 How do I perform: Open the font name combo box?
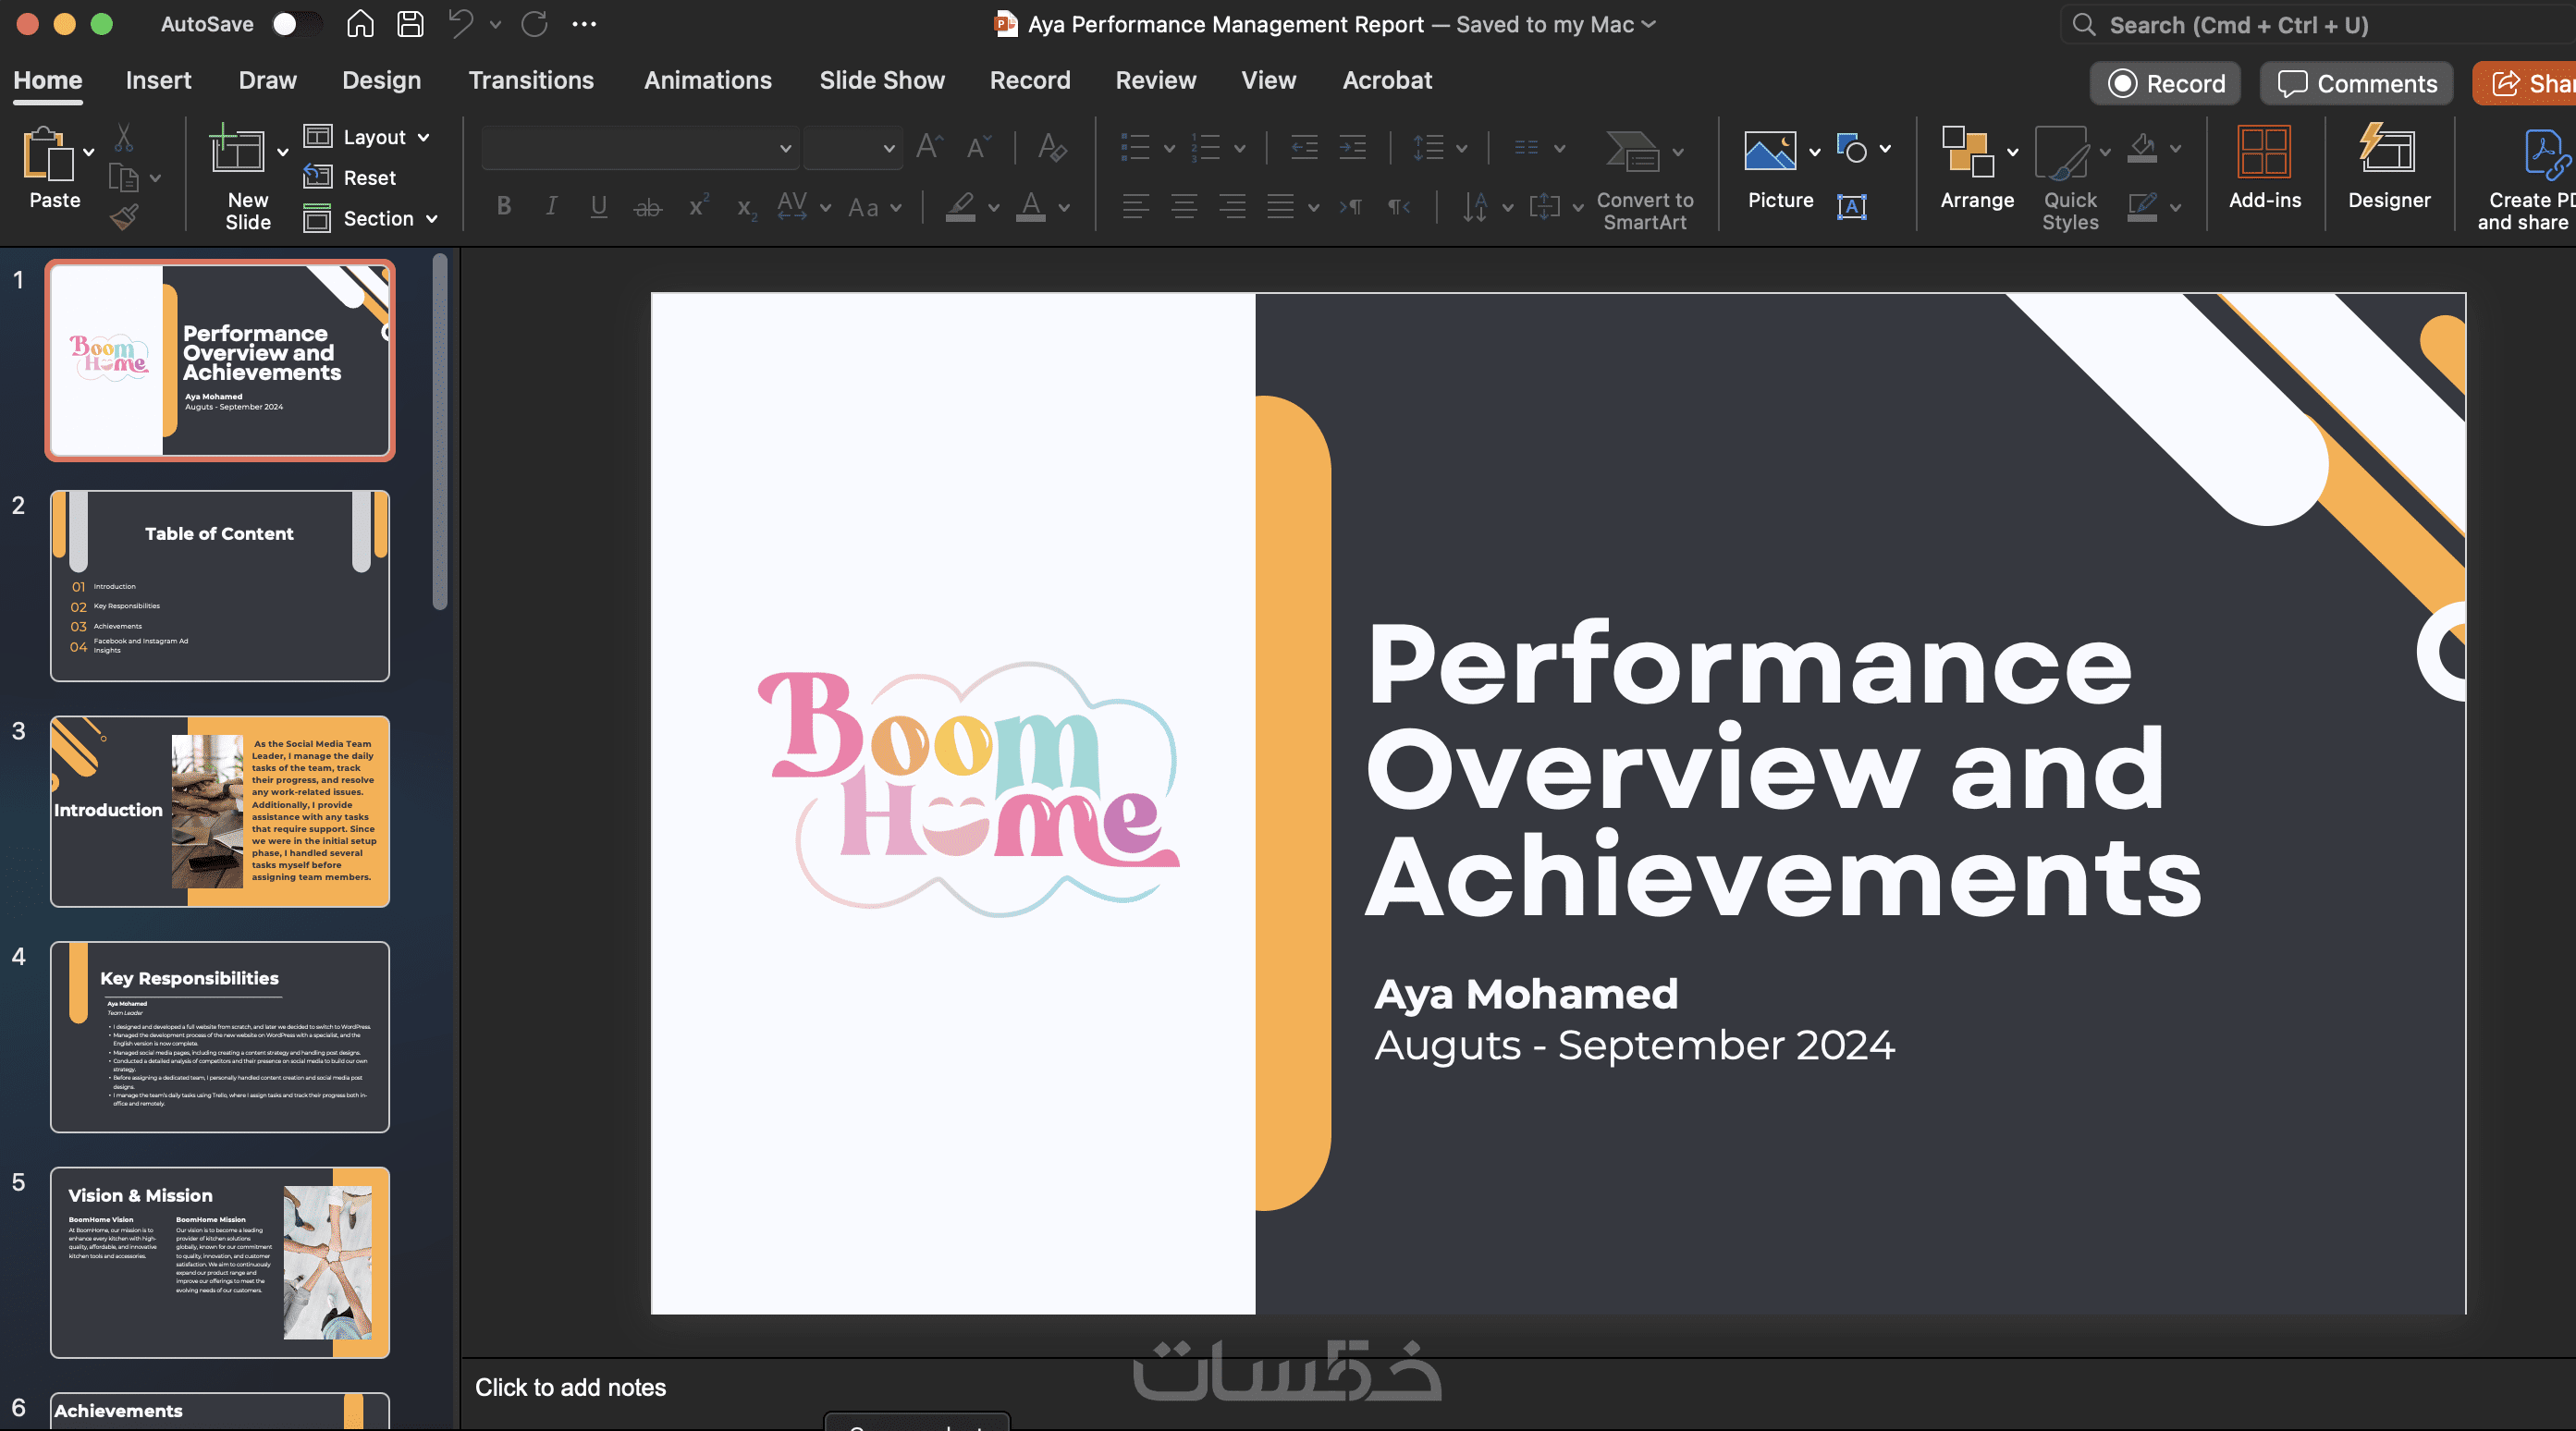click(638, 148)
